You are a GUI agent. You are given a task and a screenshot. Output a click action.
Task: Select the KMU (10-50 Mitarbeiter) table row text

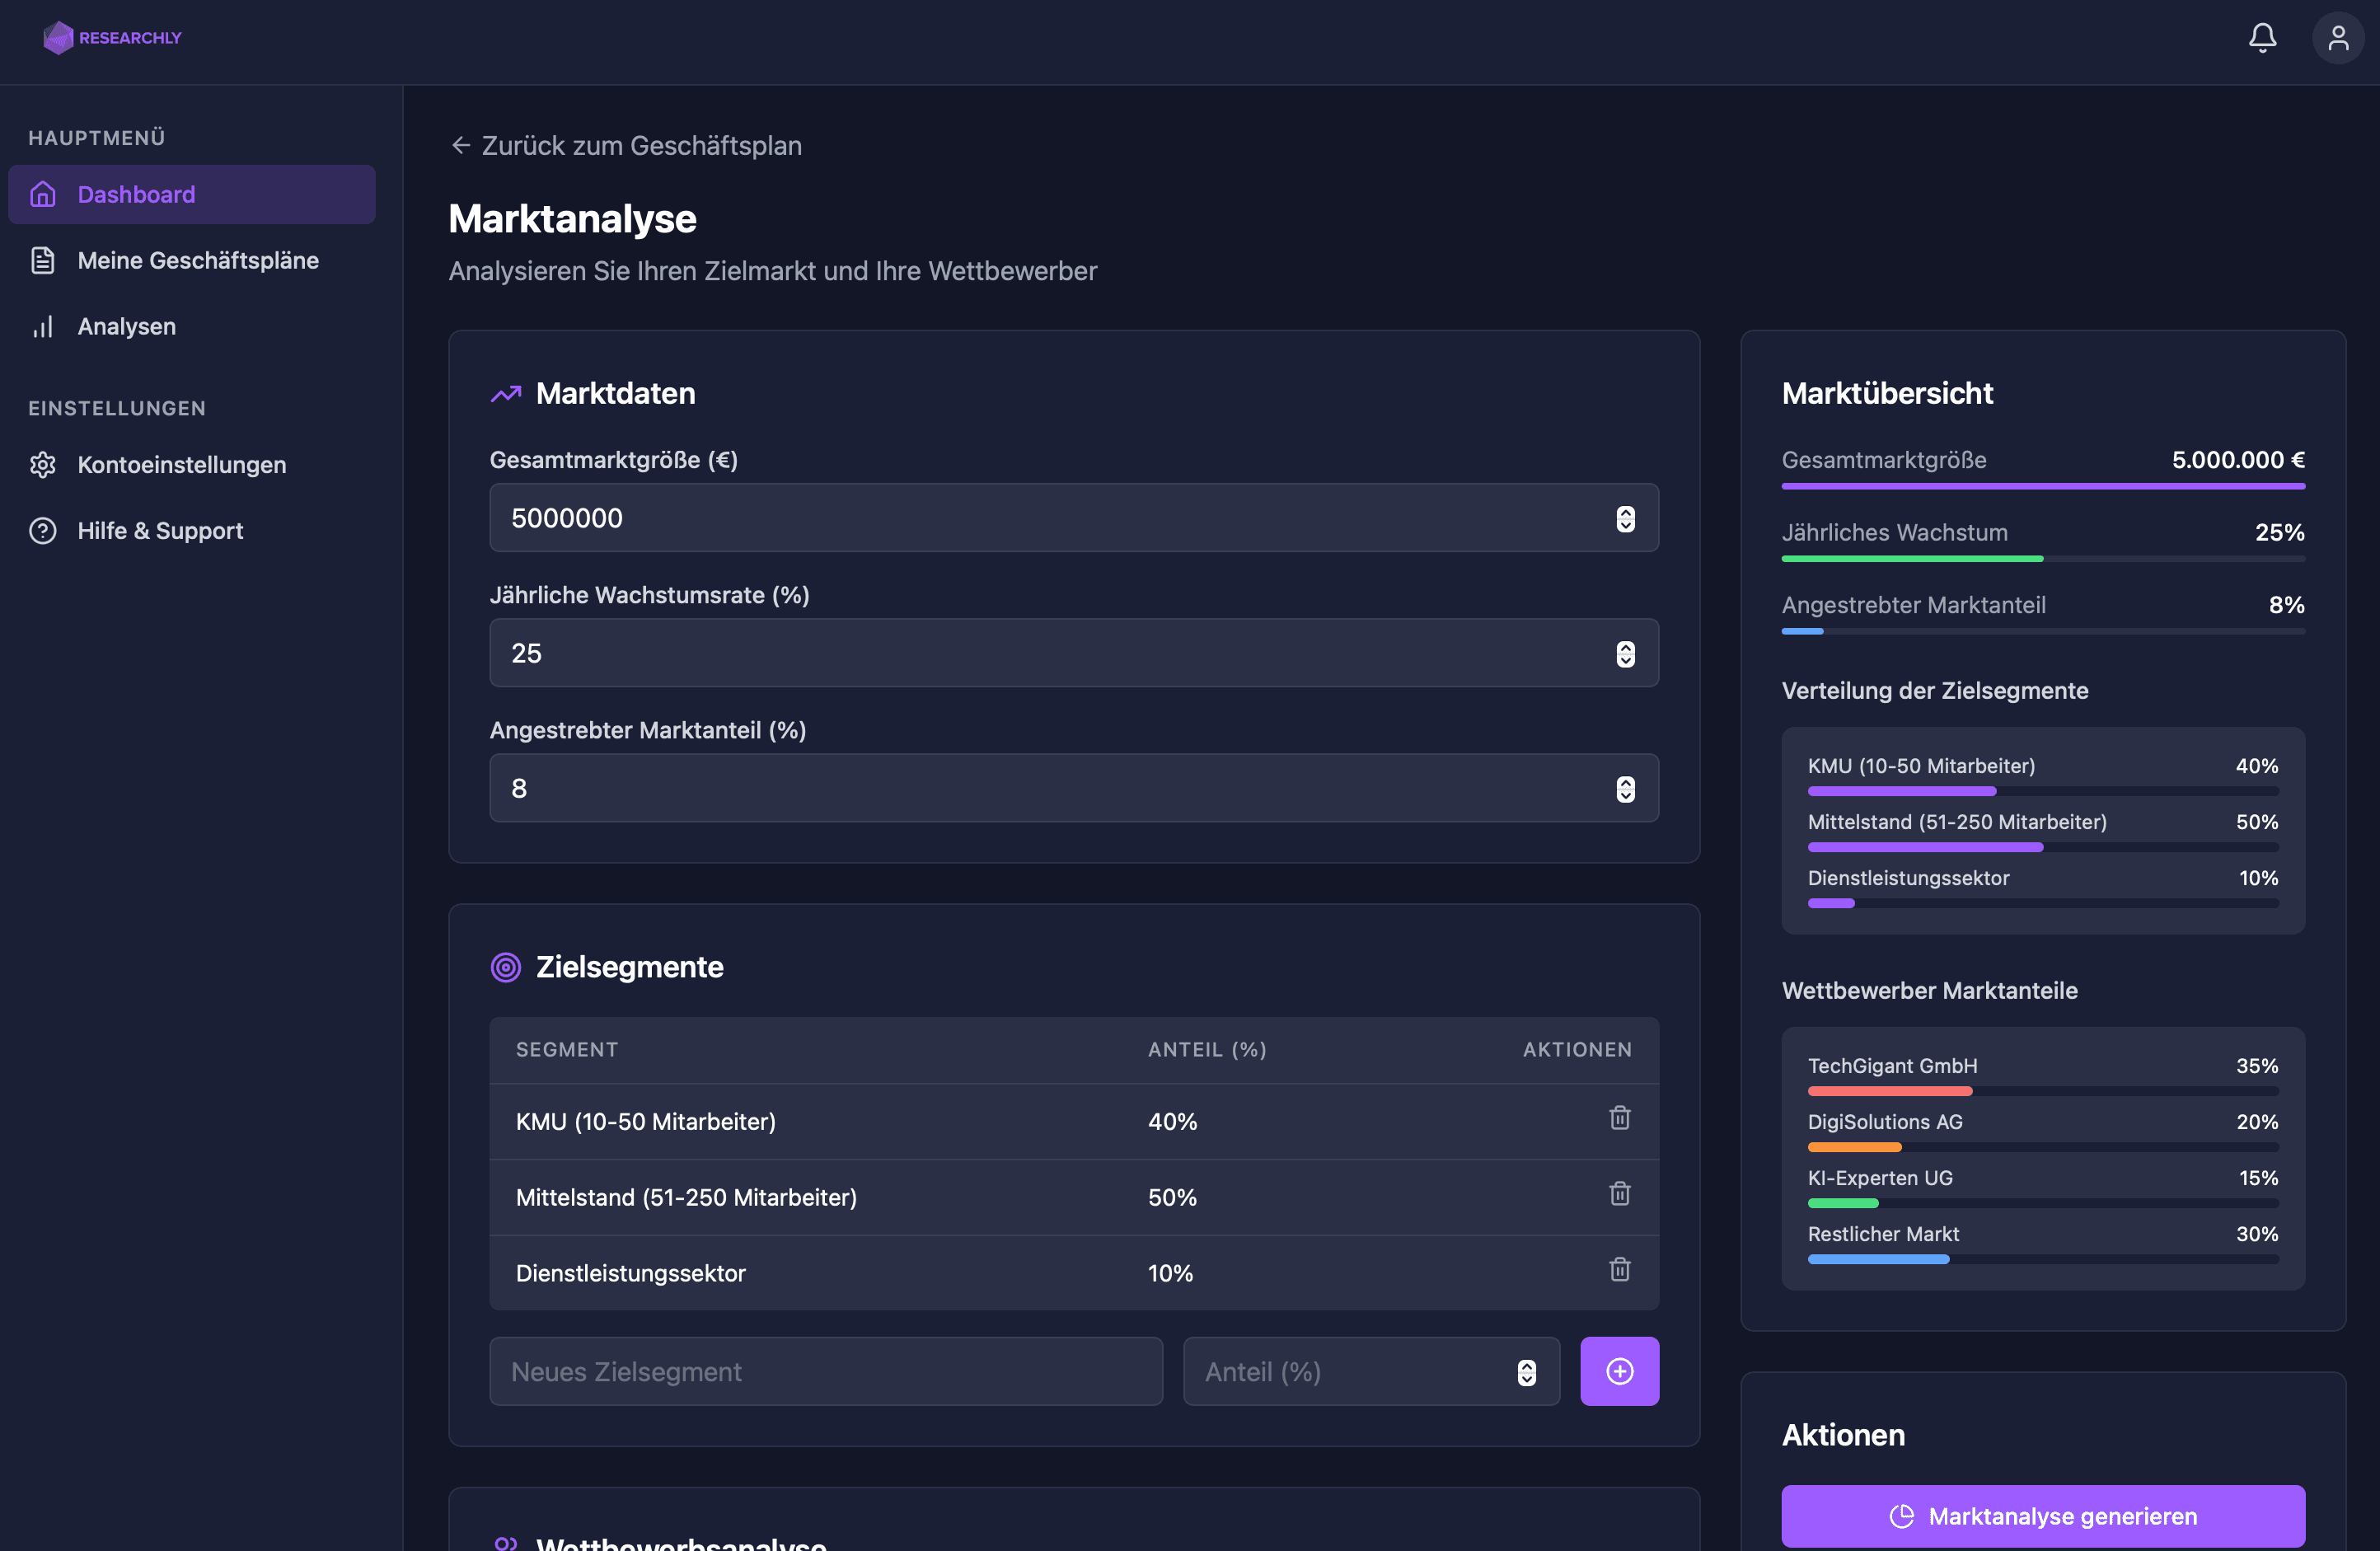pos(646,1121)
